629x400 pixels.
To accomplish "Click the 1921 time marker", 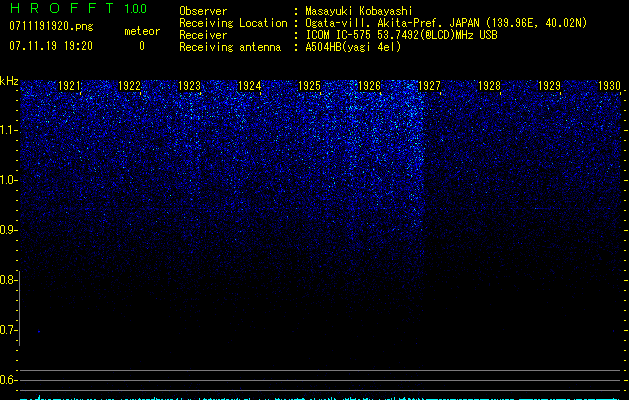I will tap(69, 86).
